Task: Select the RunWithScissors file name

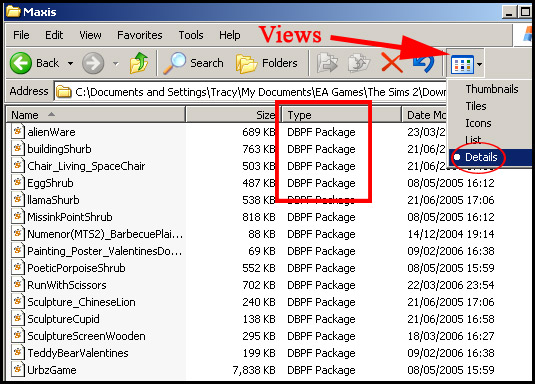Action: (x=67, y=285)
